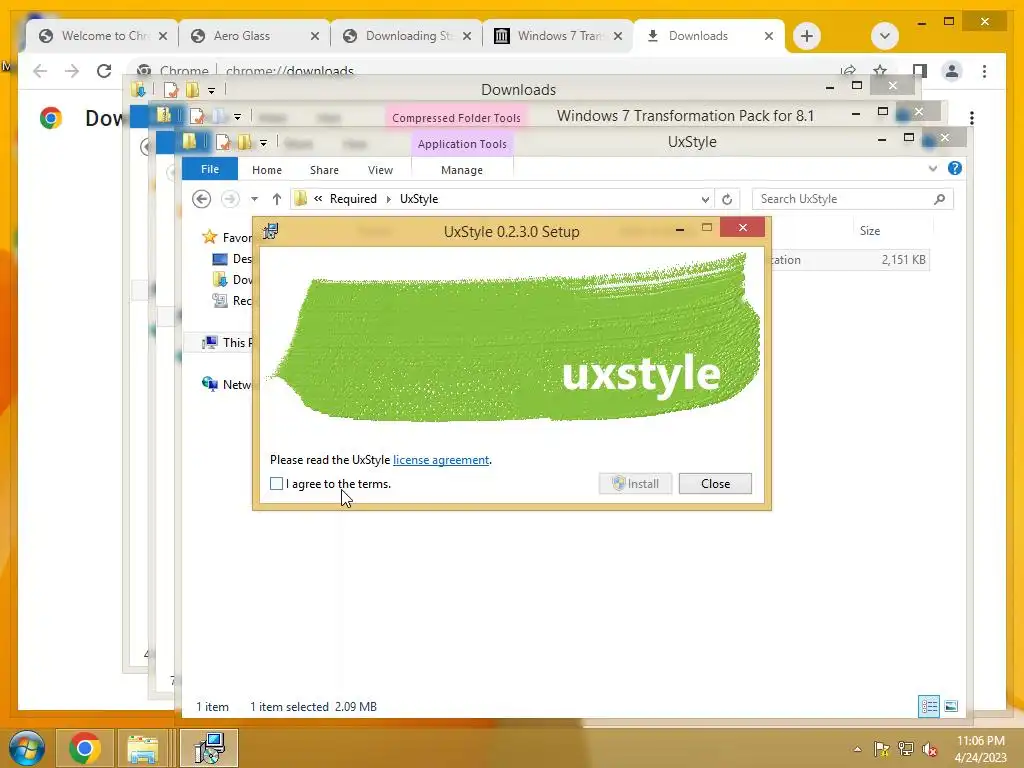1024x768 pixels.
Task: Open downloads page more actions menu
Action: click(972, 118)
